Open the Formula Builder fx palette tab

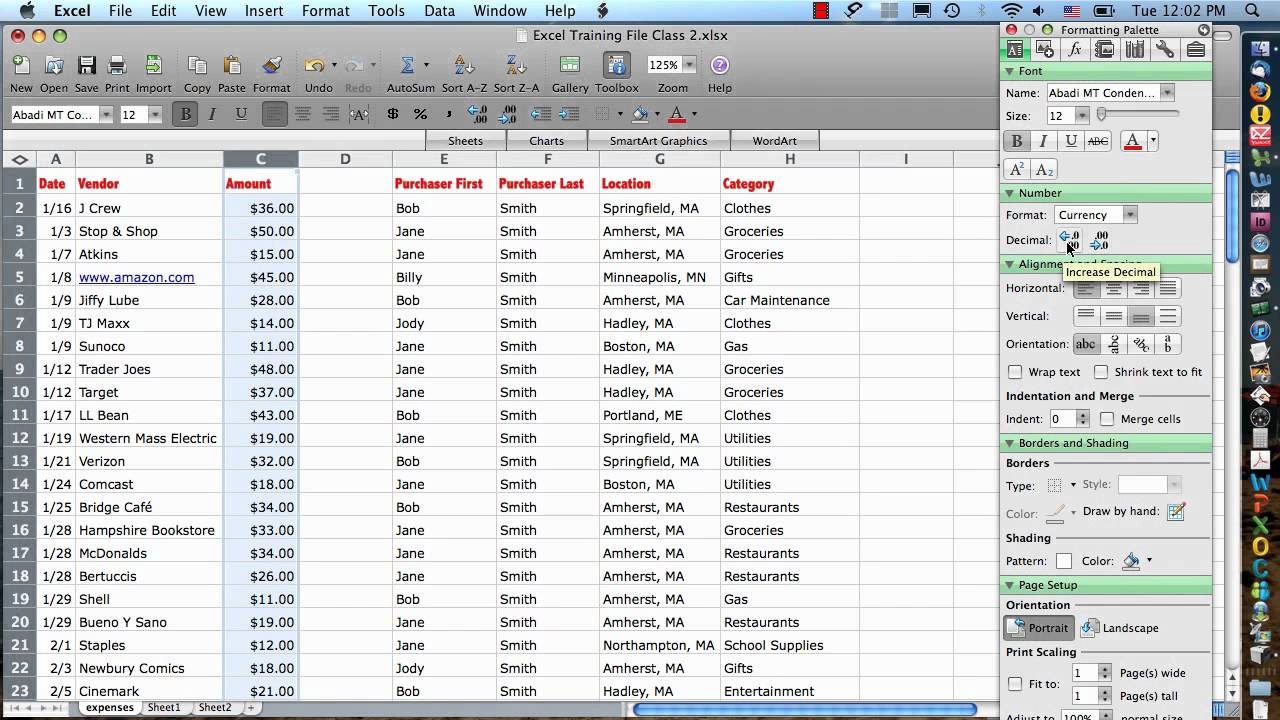click(x=1075, y=49)
